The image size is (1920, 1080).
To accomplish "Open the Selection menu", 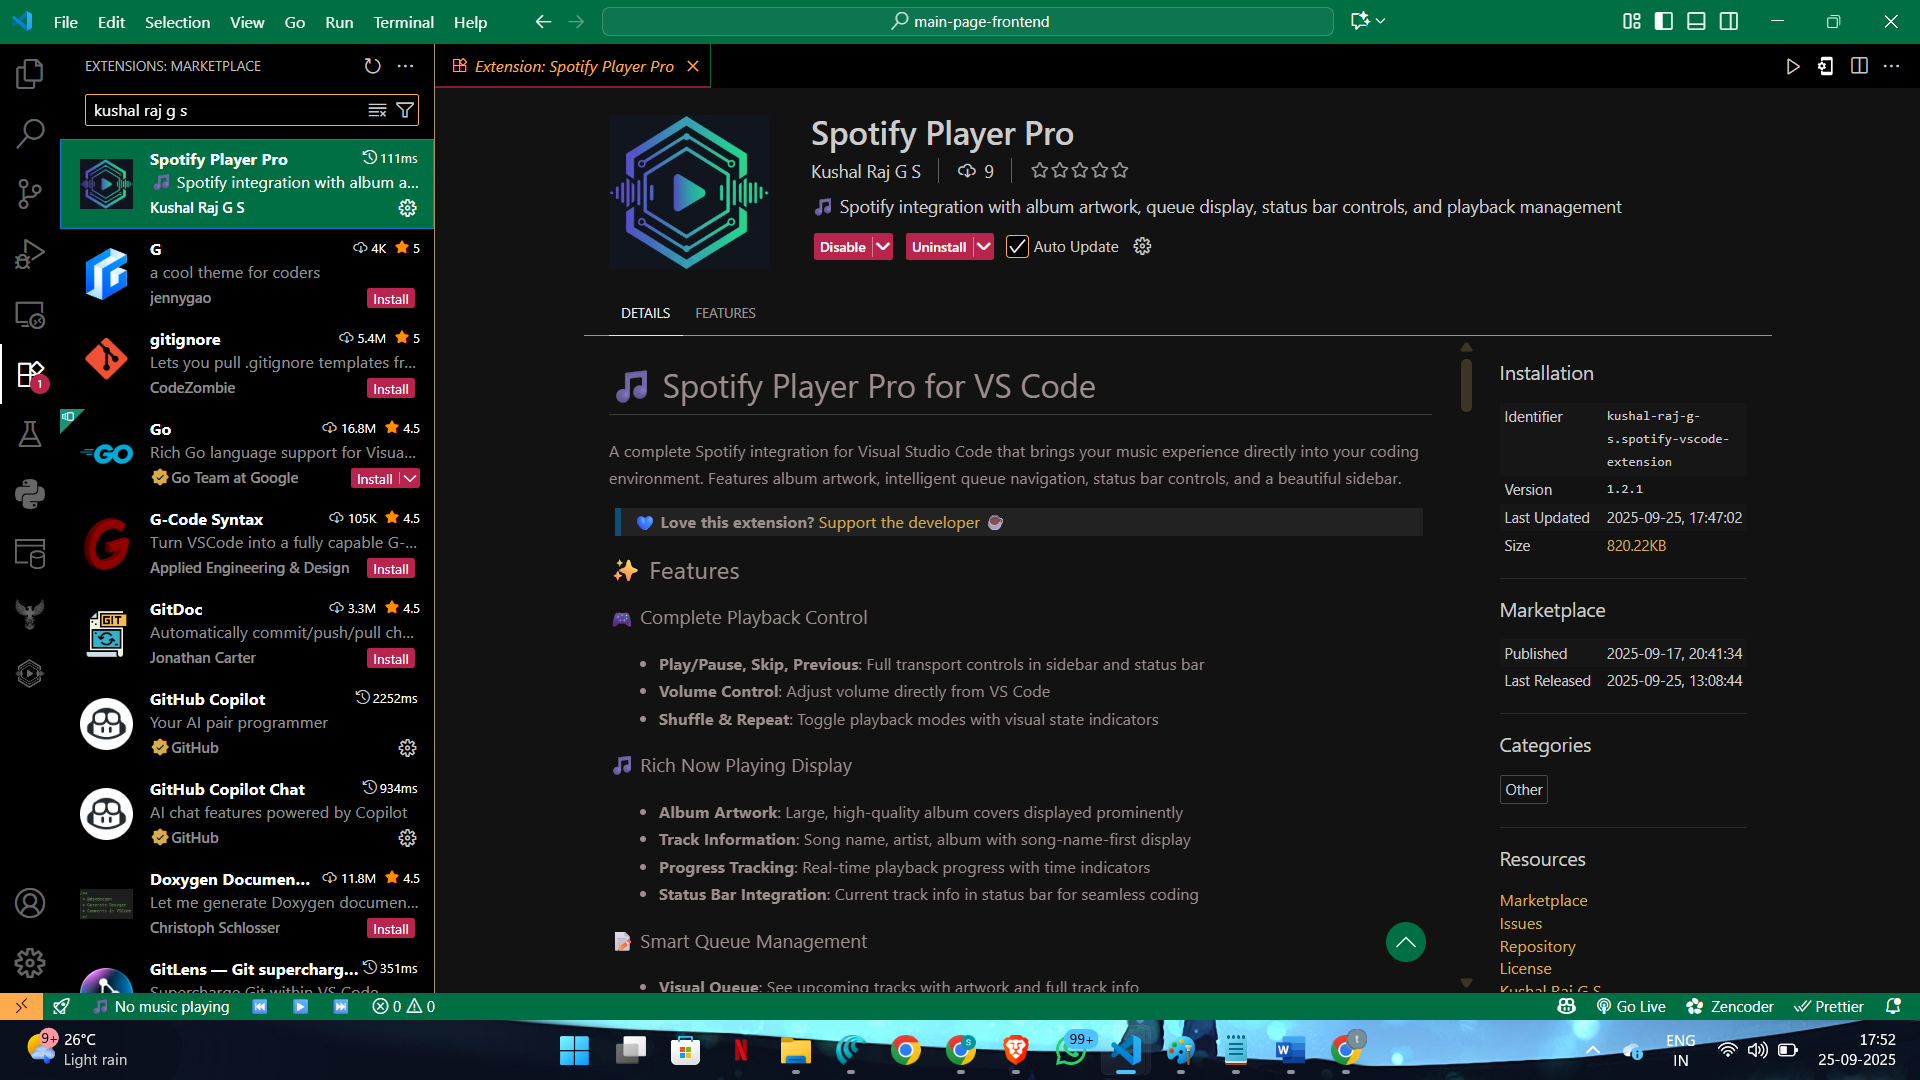I will (x=177, y=22).
